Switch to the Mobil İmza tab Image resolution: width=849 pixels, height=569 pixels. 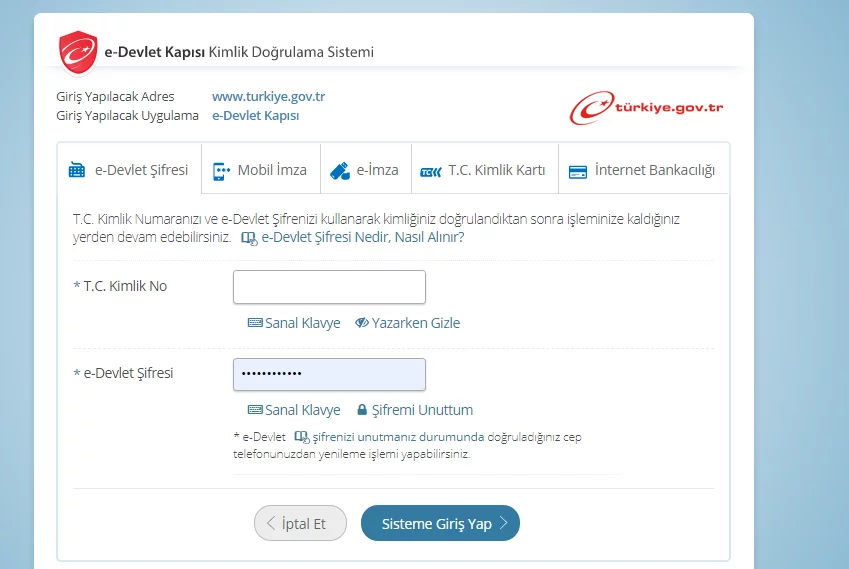coord(260,169)
